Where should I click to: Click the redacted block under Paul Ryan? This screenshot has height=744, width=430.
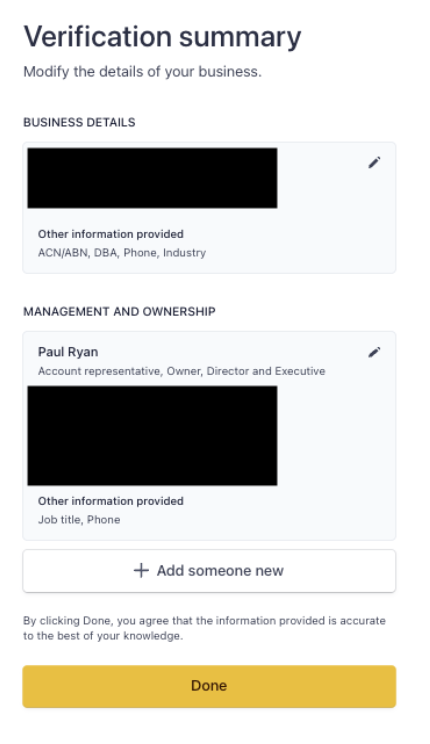pyautogui.click(x=152, y=436)
